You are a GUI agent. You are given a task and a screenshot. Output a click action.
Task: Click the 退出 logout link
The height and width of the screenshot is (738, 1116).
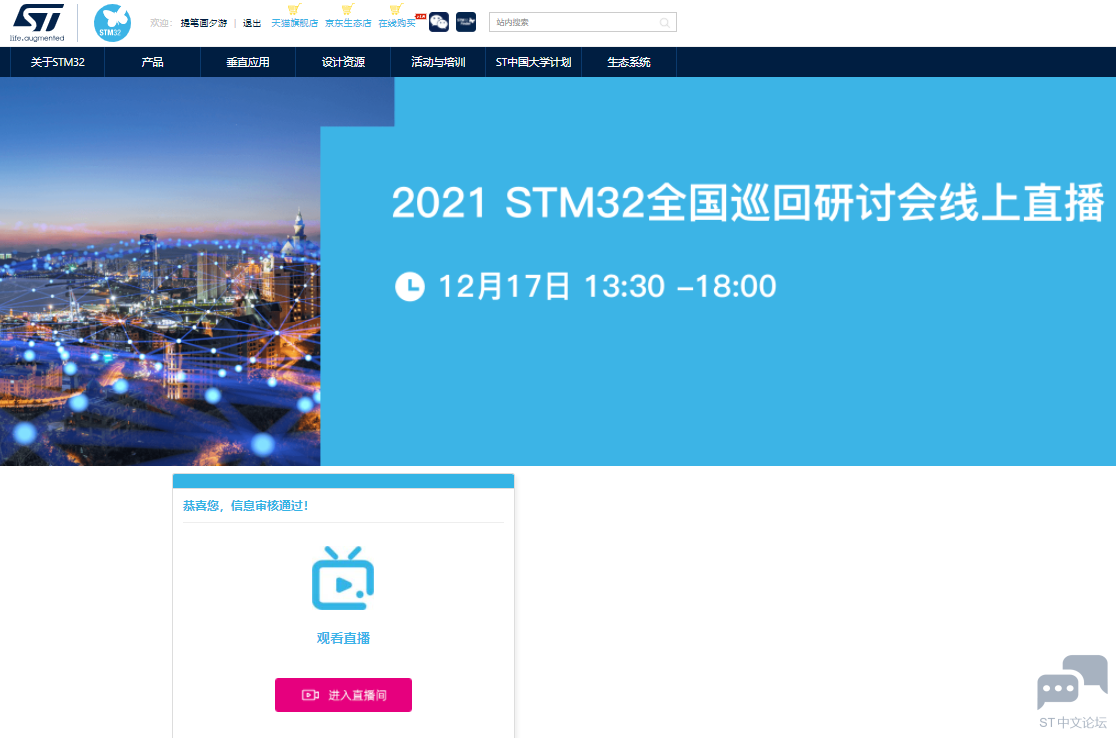click(x=252, y=23)
